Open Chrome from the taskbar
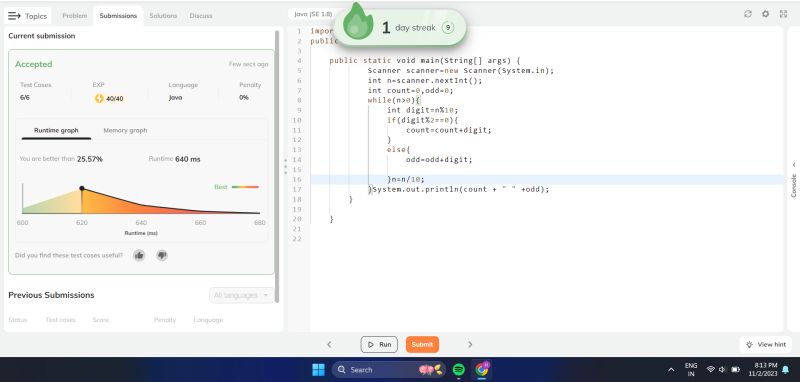Viewport: 800px width, 382px height. tap(481, 370)
